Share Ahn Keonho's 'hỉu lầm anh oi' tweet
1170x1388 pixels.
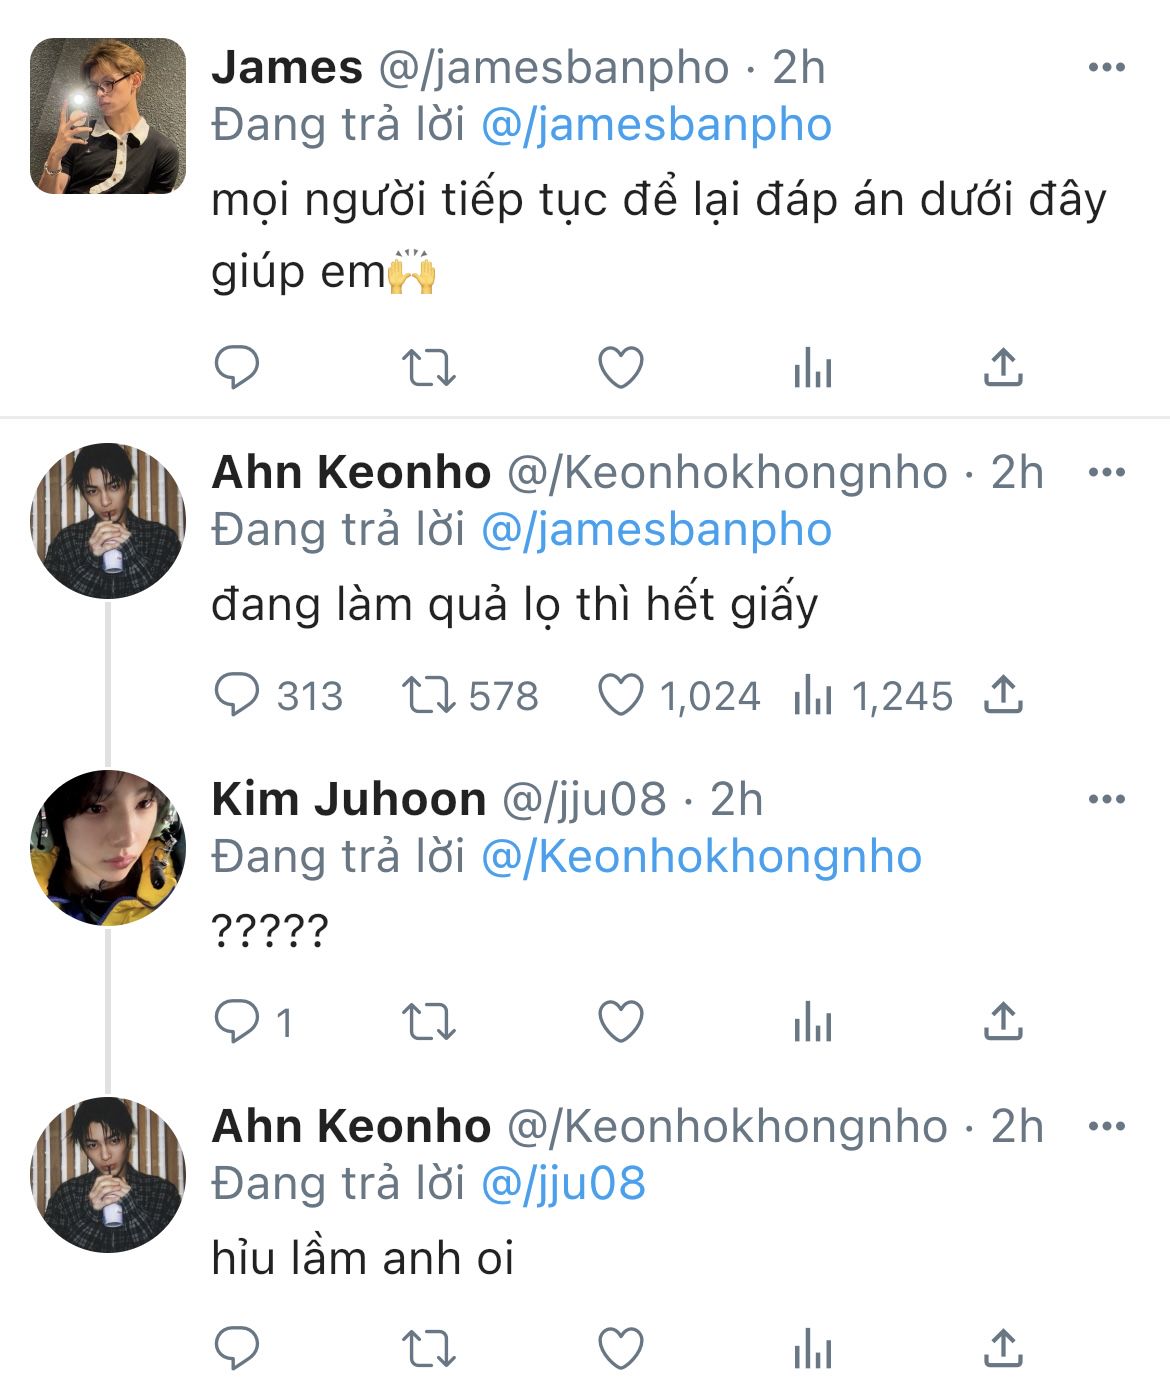click(x=1003, y=1349)
